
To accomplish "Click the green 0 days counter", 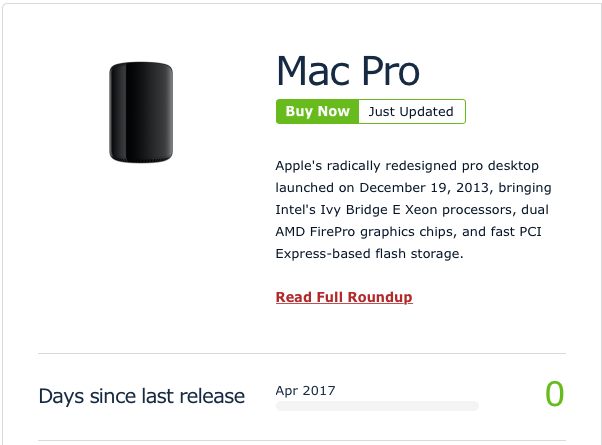I will tap(554, 394).
